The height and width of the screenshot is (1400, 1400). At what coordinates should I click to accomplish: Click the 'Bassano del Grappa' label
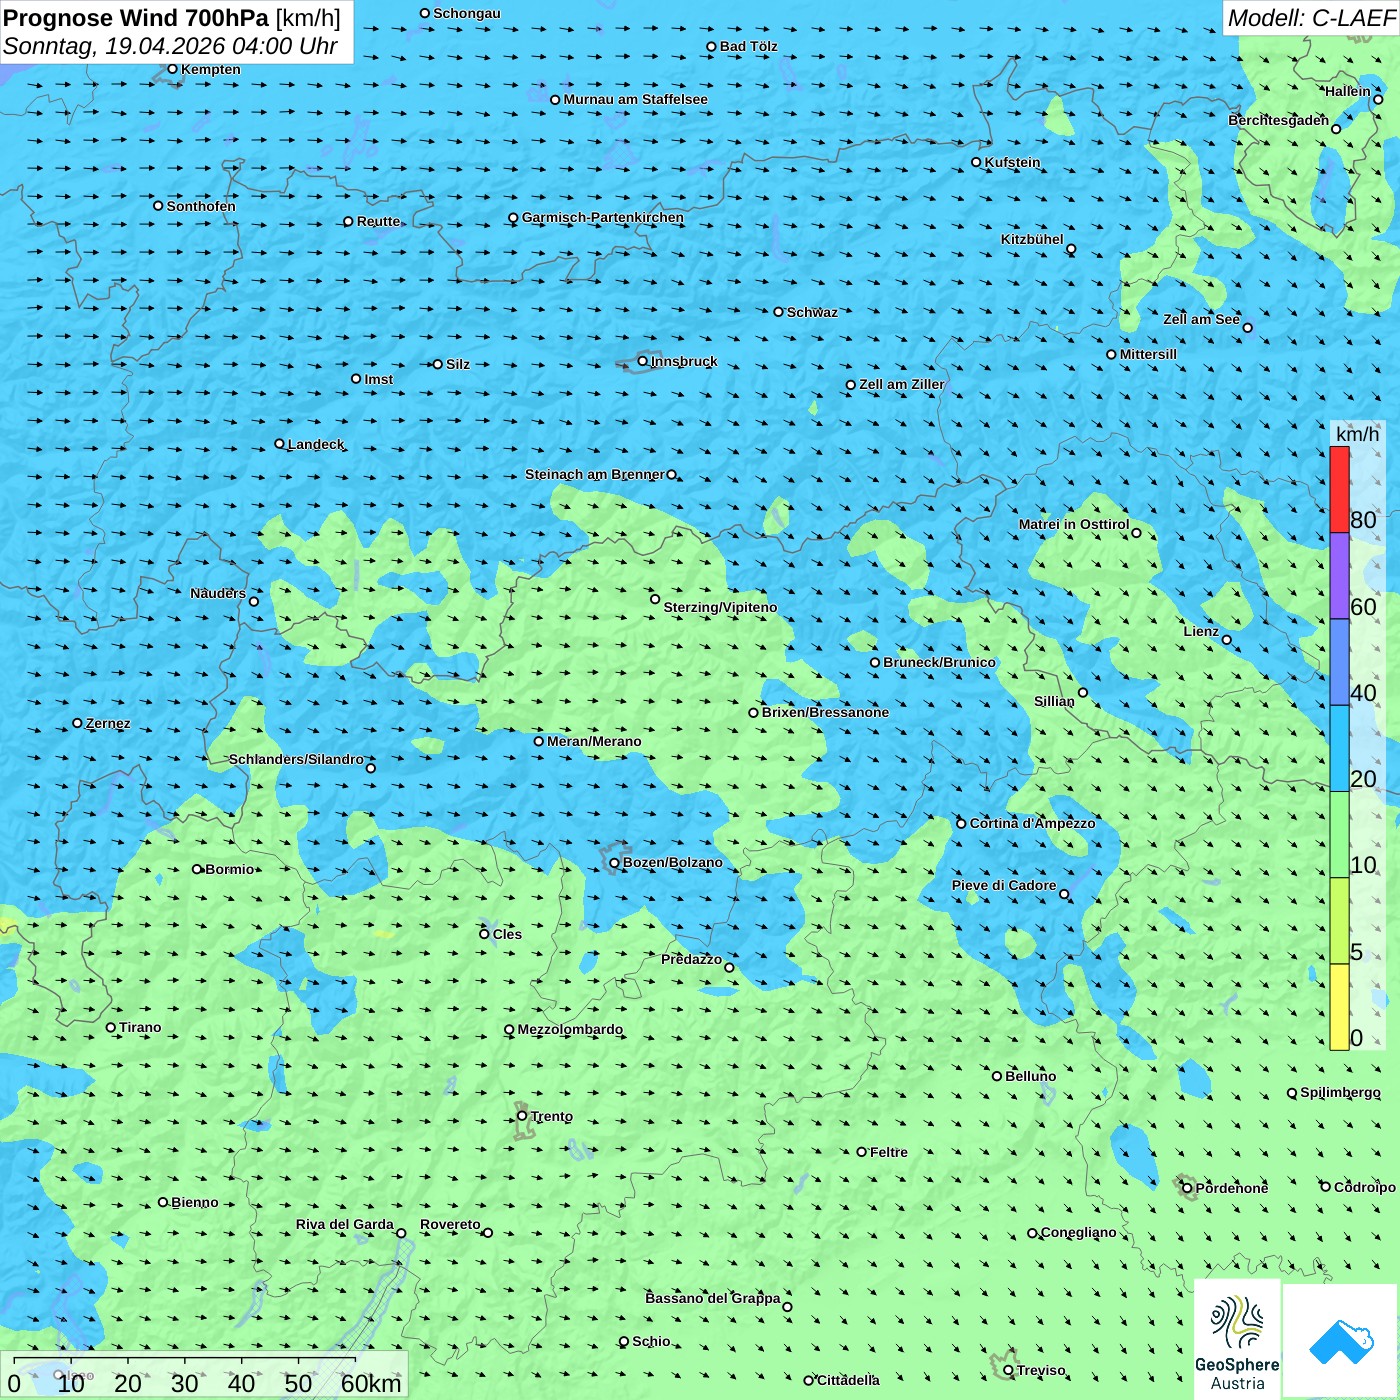(x=713, y=1298)
